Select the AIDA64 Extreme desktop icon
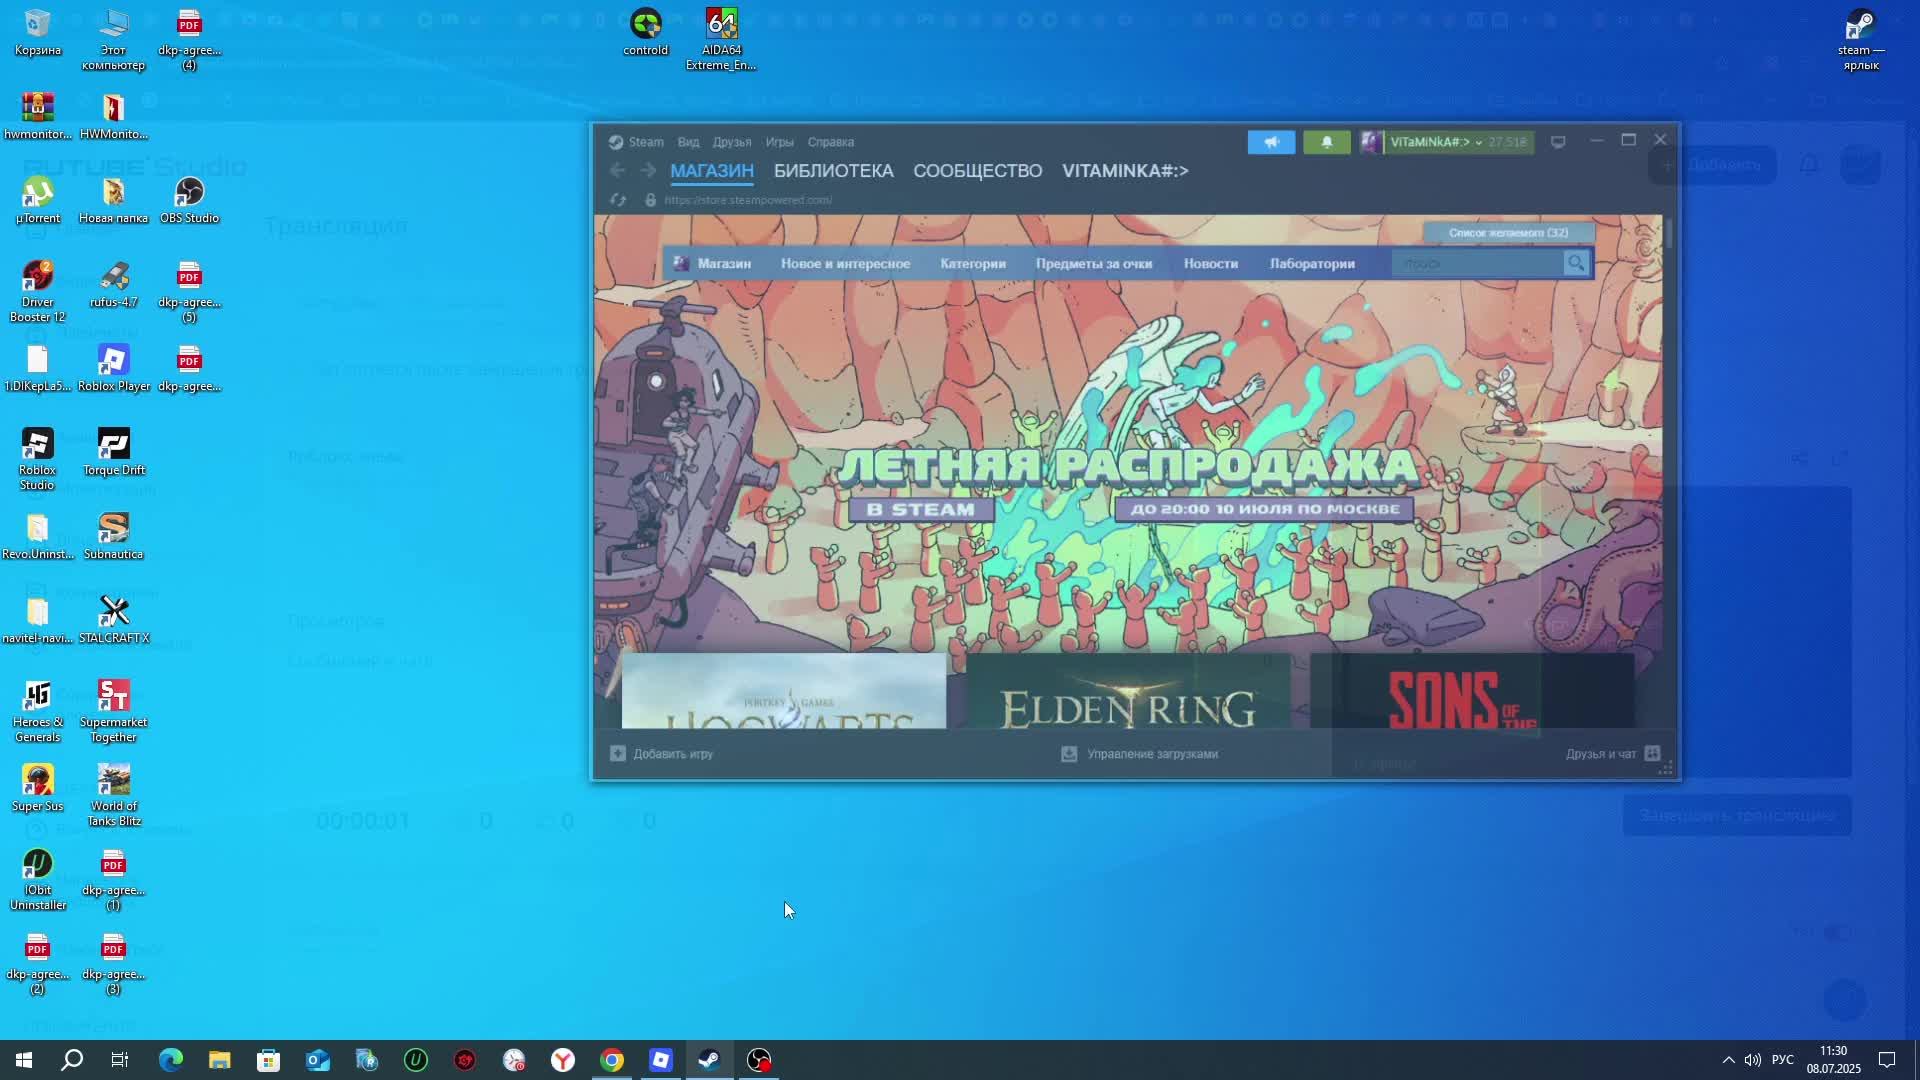The height and width of the screenshot is (1080, 1920). (x=721, y=39)
